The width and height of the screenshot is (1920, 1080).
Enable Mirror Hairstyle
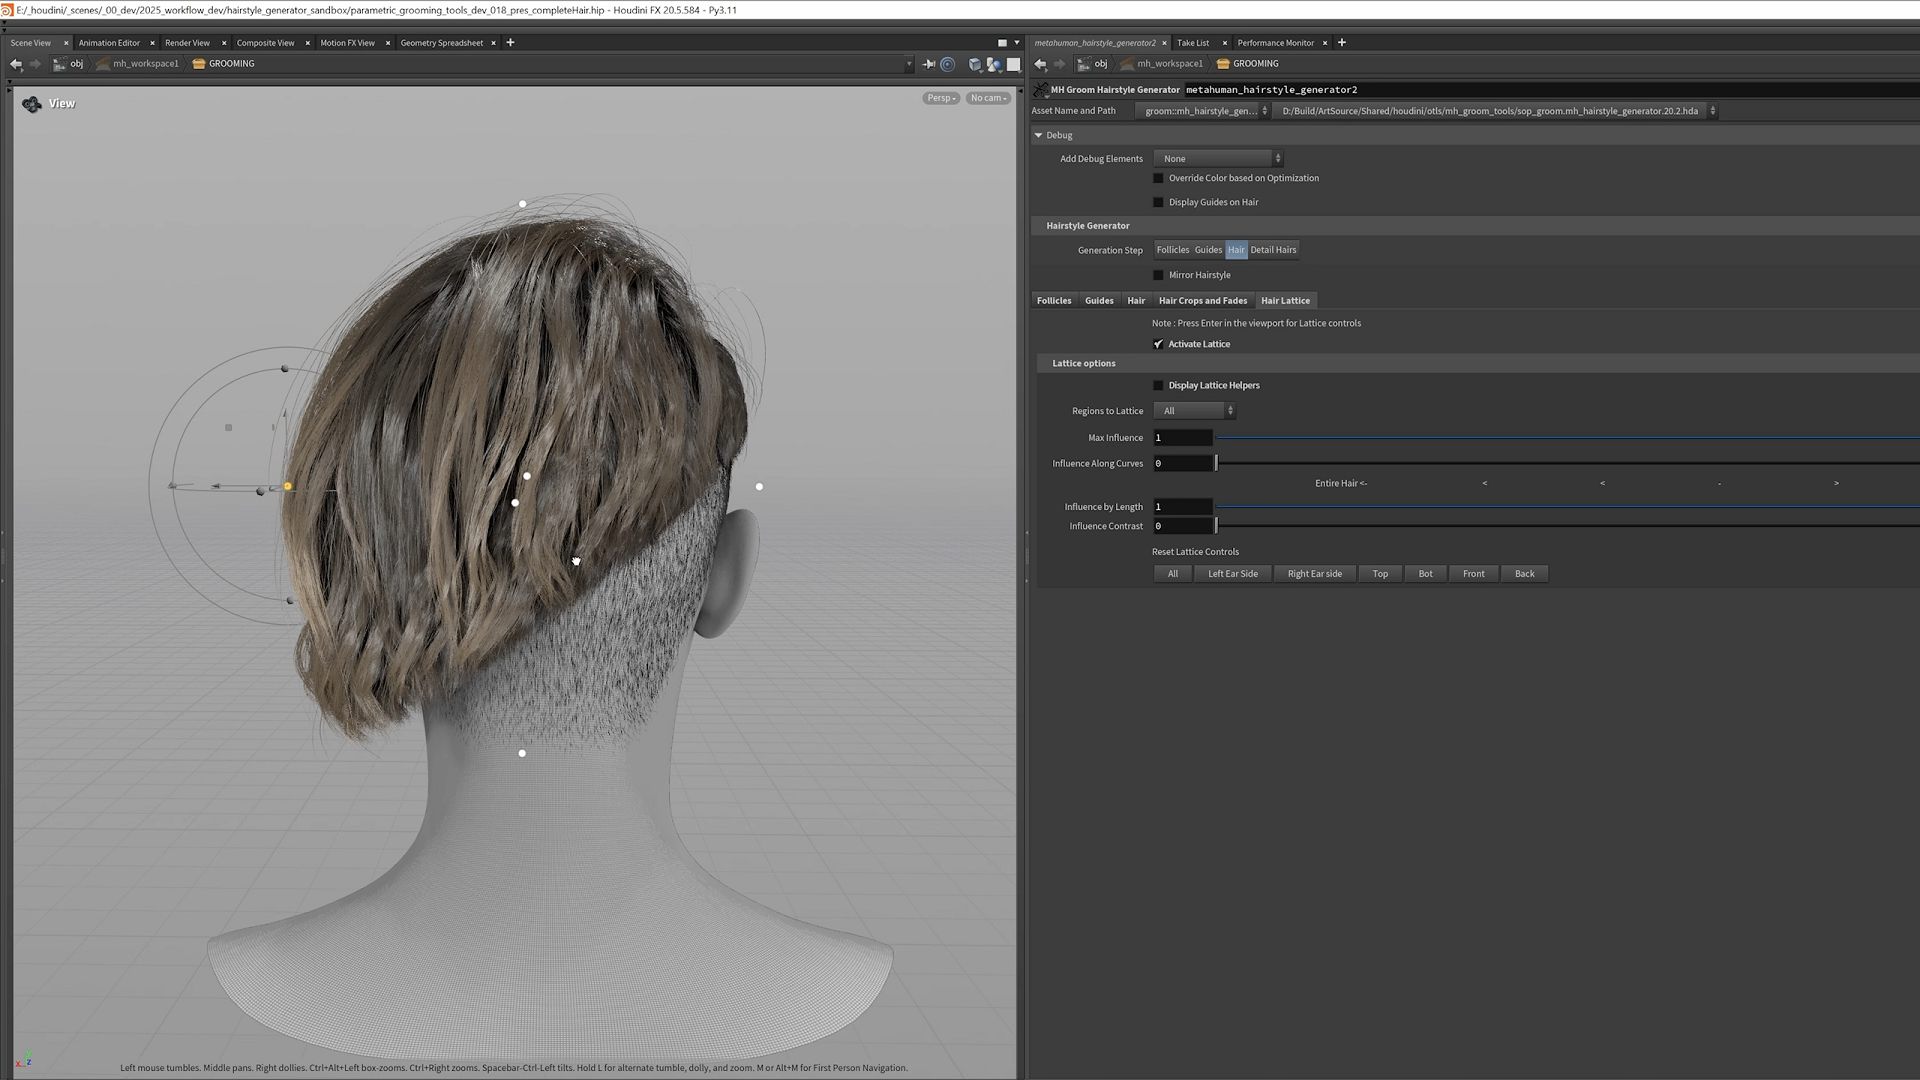click(x=1158, y=274)
